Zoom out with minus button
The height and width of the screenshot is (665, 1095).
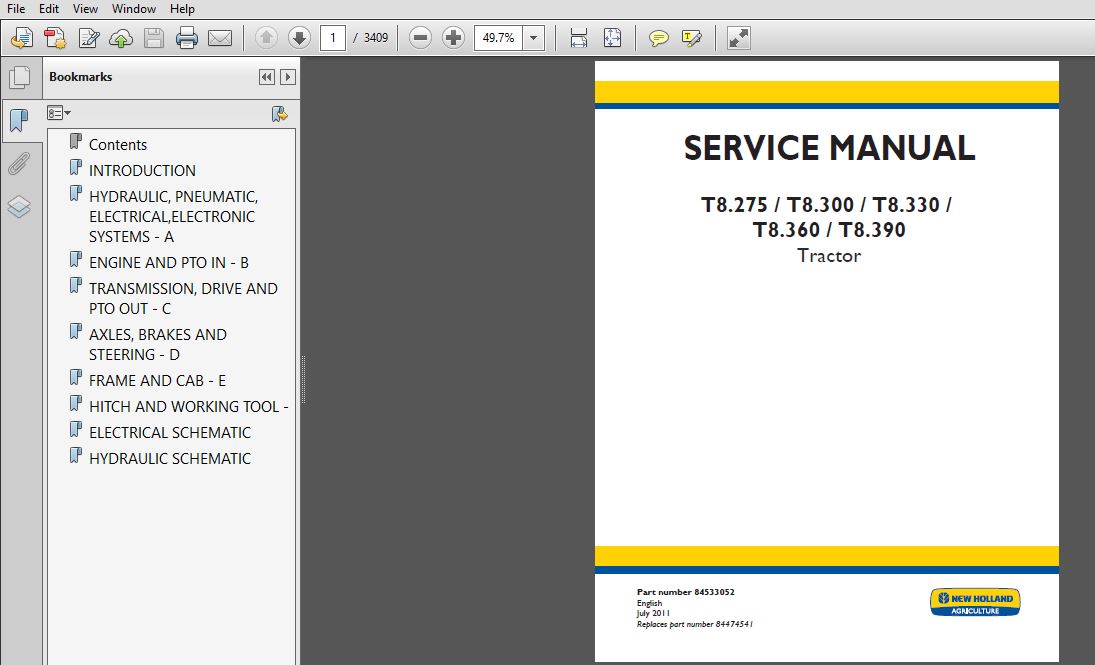tap(420, 38)
